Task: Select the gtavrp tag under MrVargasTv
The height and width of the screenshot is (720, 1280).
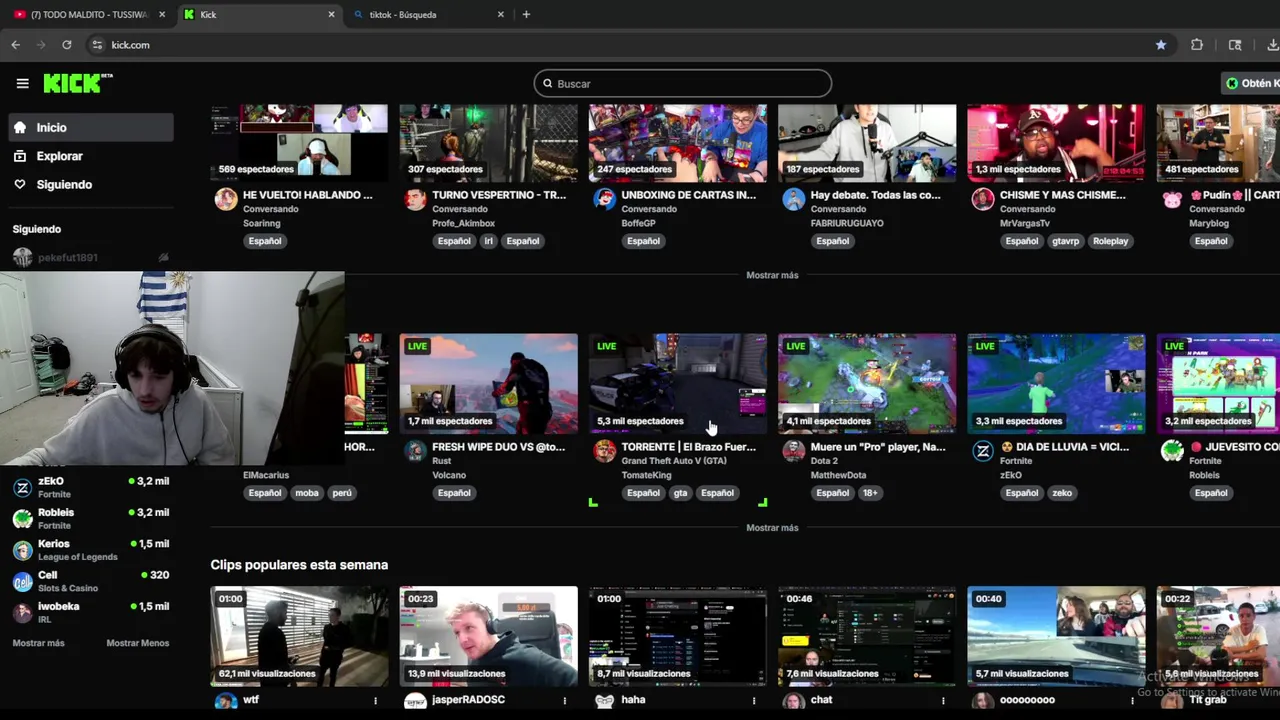Action: pos(1065,241)
